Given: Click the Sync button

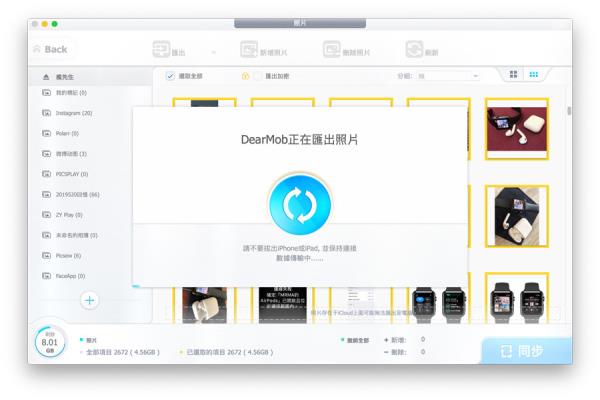Looking at the screenshot, I should 527,351.
